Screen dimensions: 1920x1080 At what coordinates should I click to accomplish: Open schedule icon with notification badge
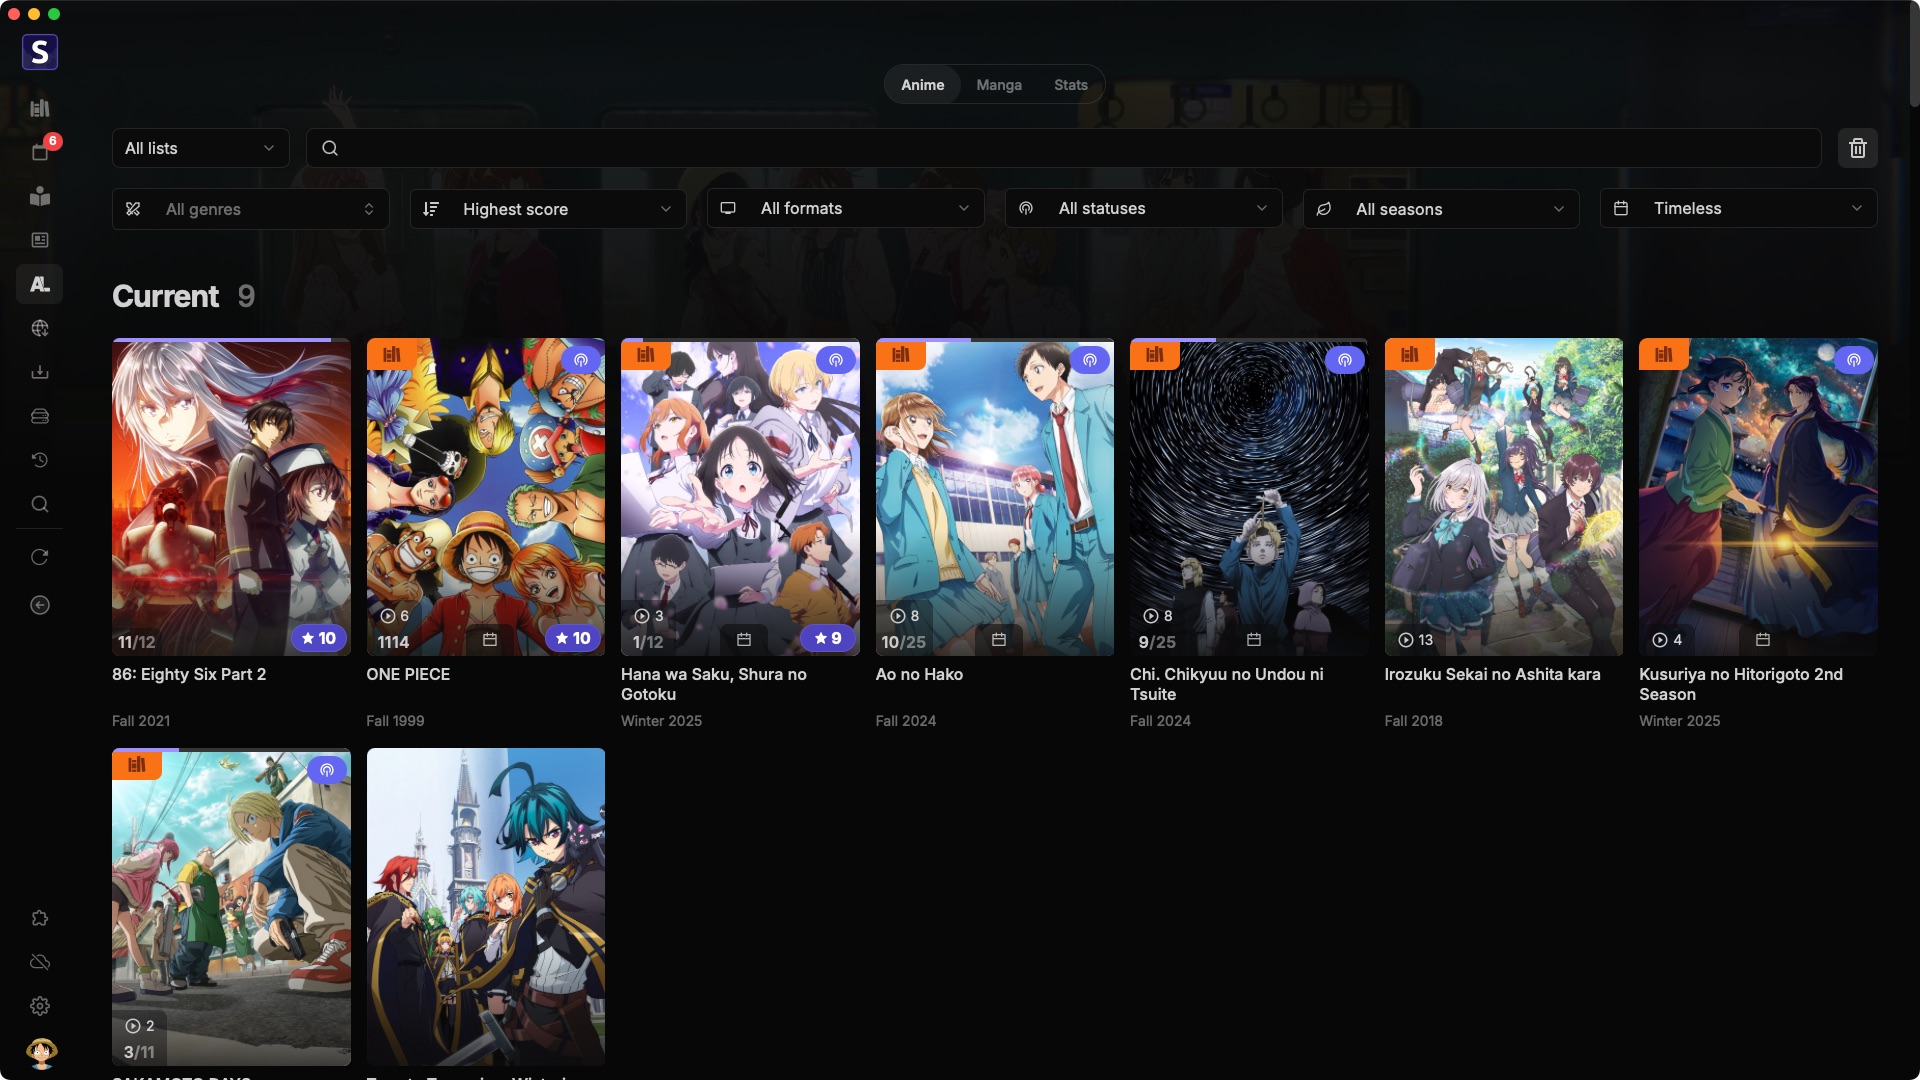(40, 152)
